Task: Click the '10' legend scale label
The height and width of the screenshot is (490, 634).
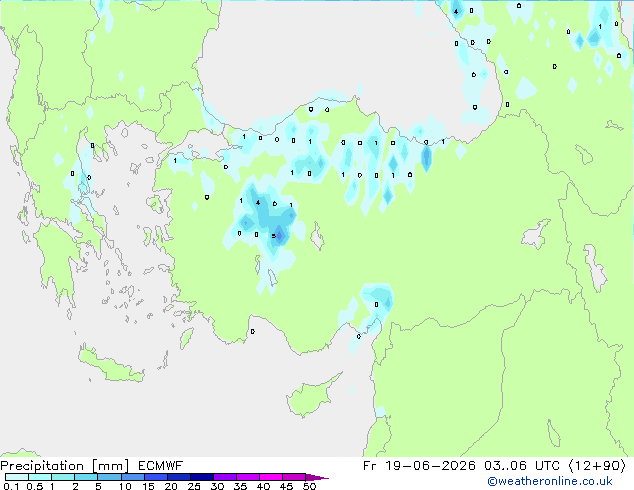Action: pyautogui.click(x=125, y=486)
